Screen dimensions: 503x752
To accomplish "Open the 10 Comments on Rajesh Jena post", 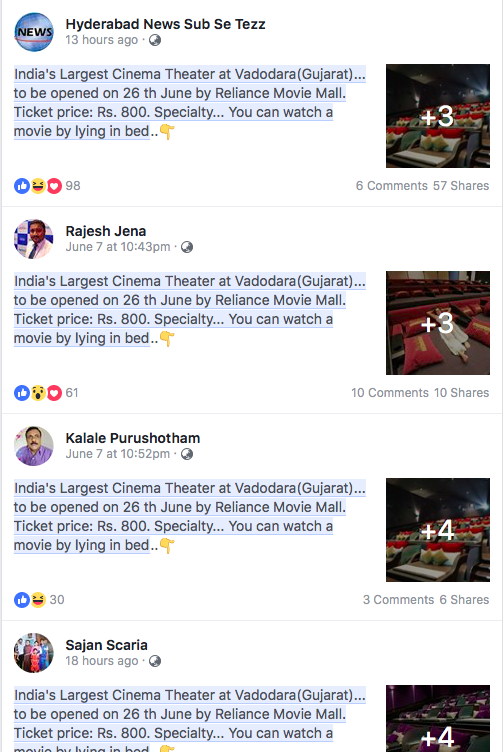I will tap(389, 393).
